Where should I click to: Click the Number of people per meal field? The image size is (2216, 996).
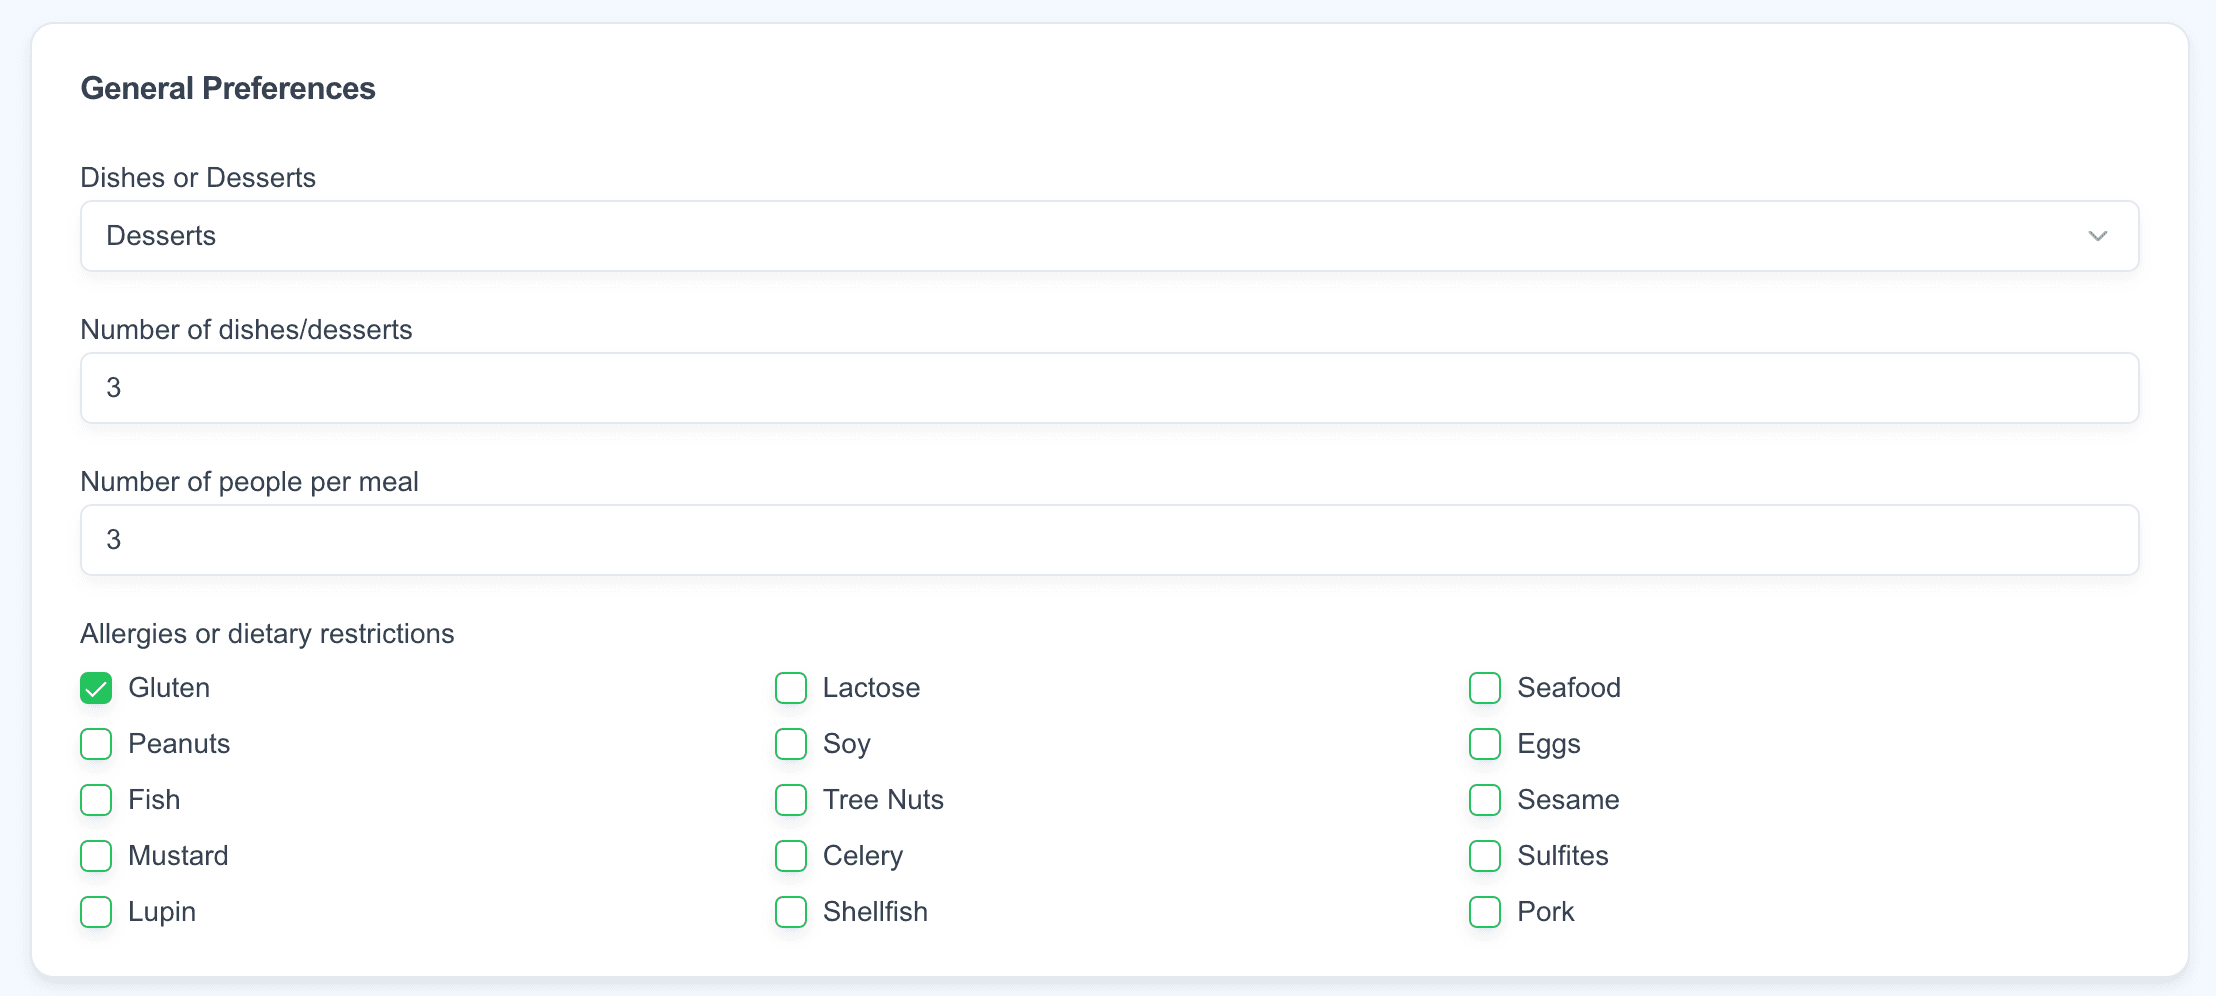pos(1108,540)
